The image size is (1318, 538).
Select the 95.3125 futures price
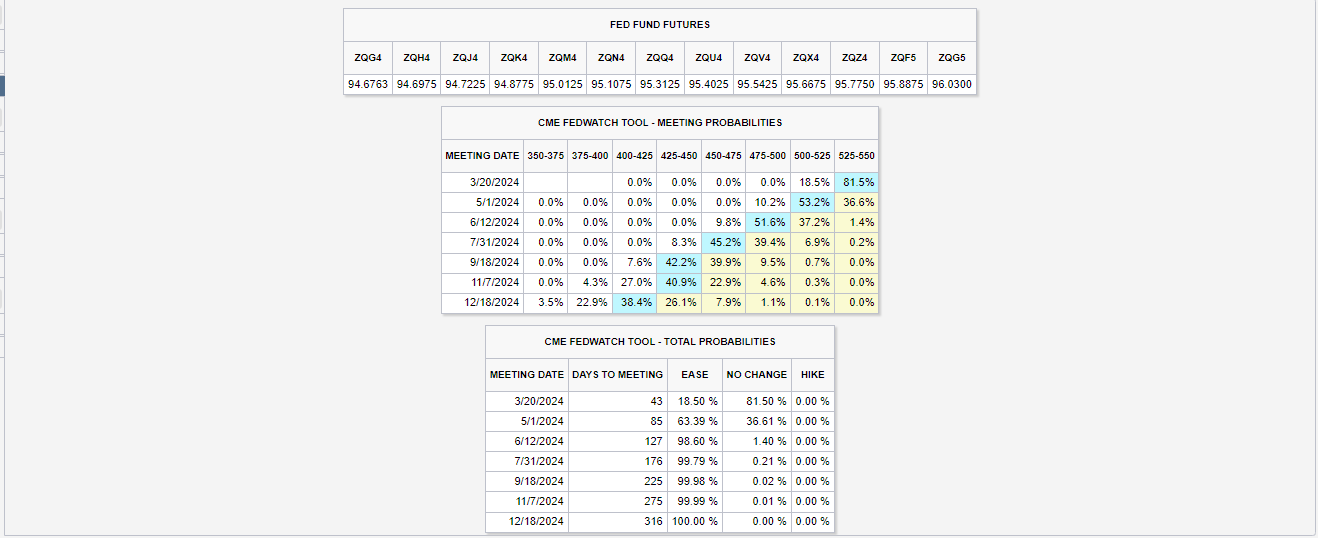click(660, 84)
